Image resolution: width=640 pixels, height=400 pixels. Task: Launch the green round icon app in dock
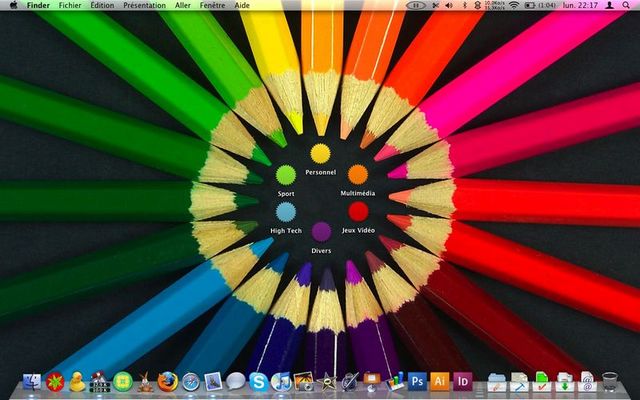click(x=123, y=382)
